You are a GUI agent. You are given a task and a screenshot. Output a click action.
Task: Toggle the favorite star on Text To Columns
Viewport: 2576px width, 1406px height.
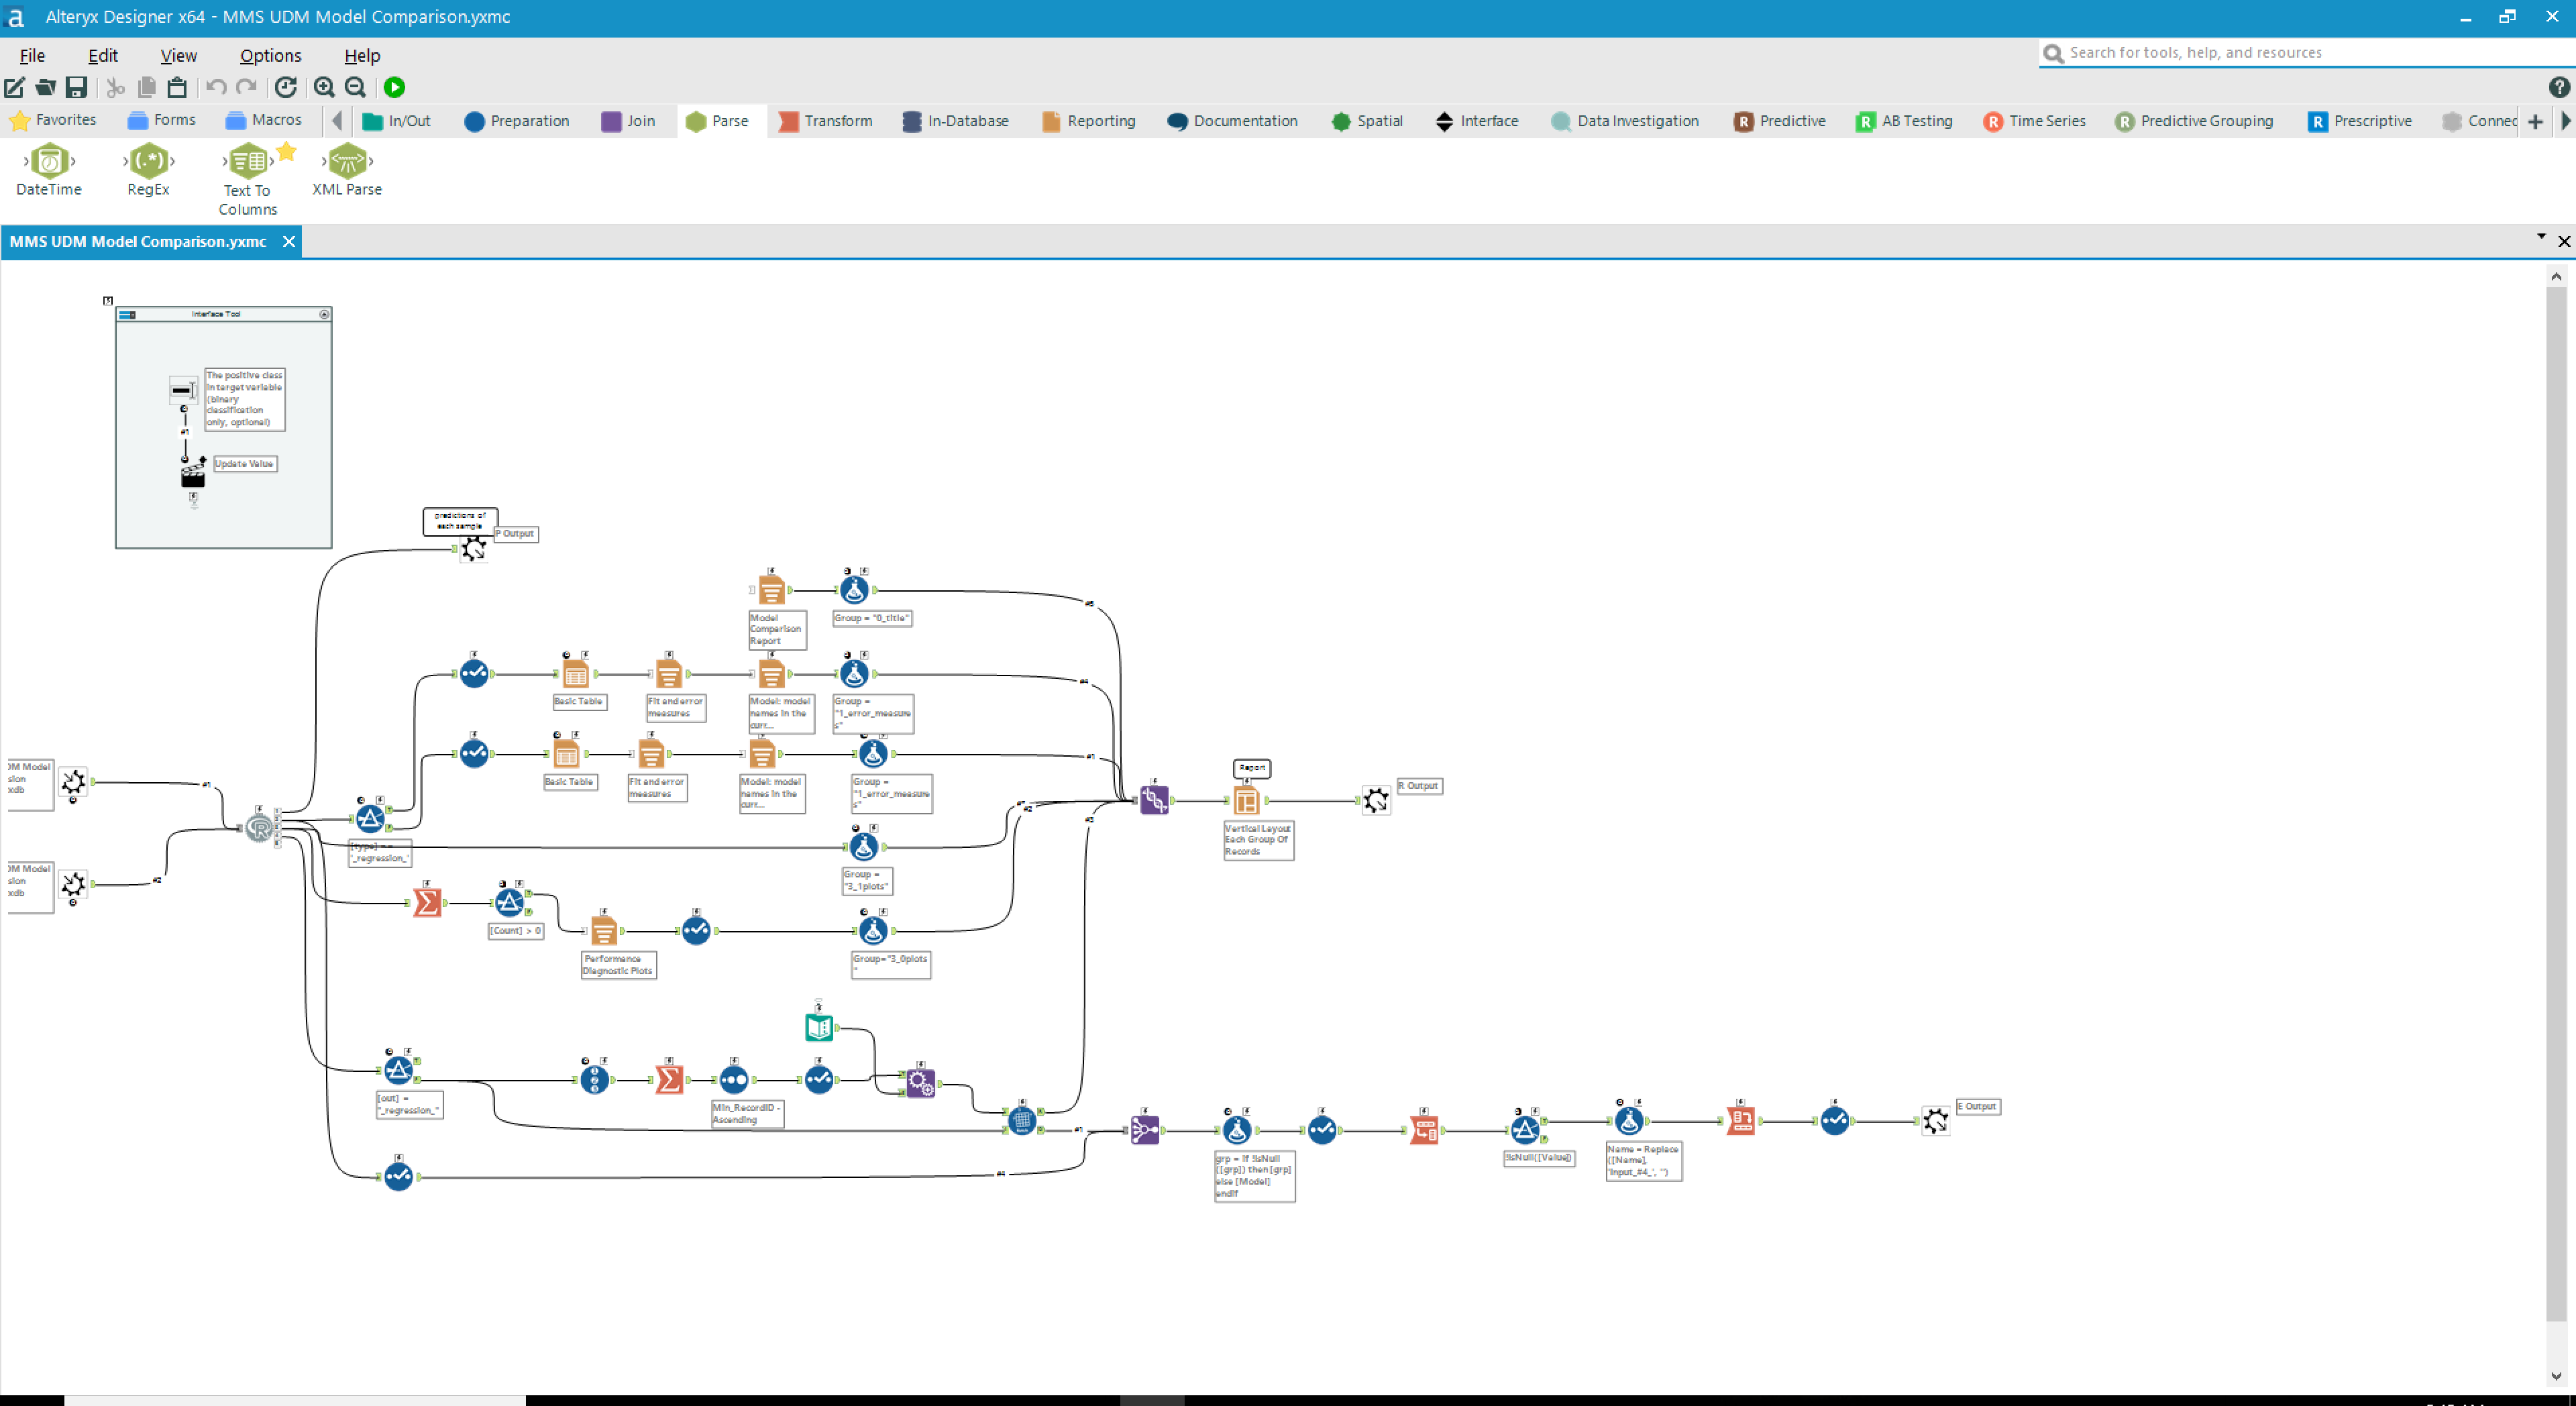point(287,152)
